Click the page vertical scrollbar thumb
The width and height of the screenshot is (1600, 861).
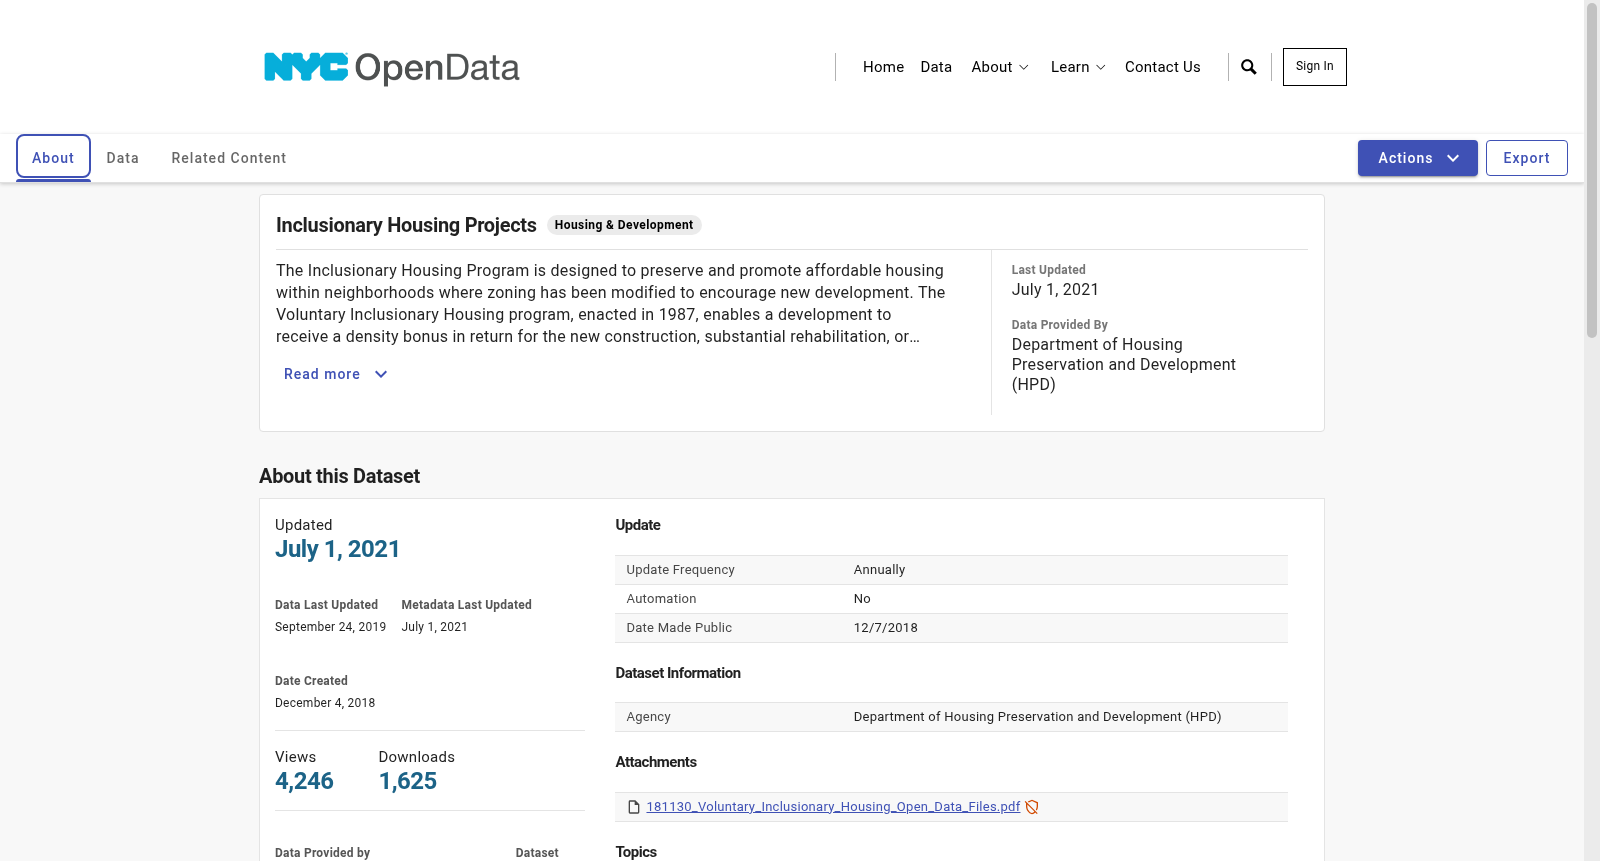(x=1592, y=170)
